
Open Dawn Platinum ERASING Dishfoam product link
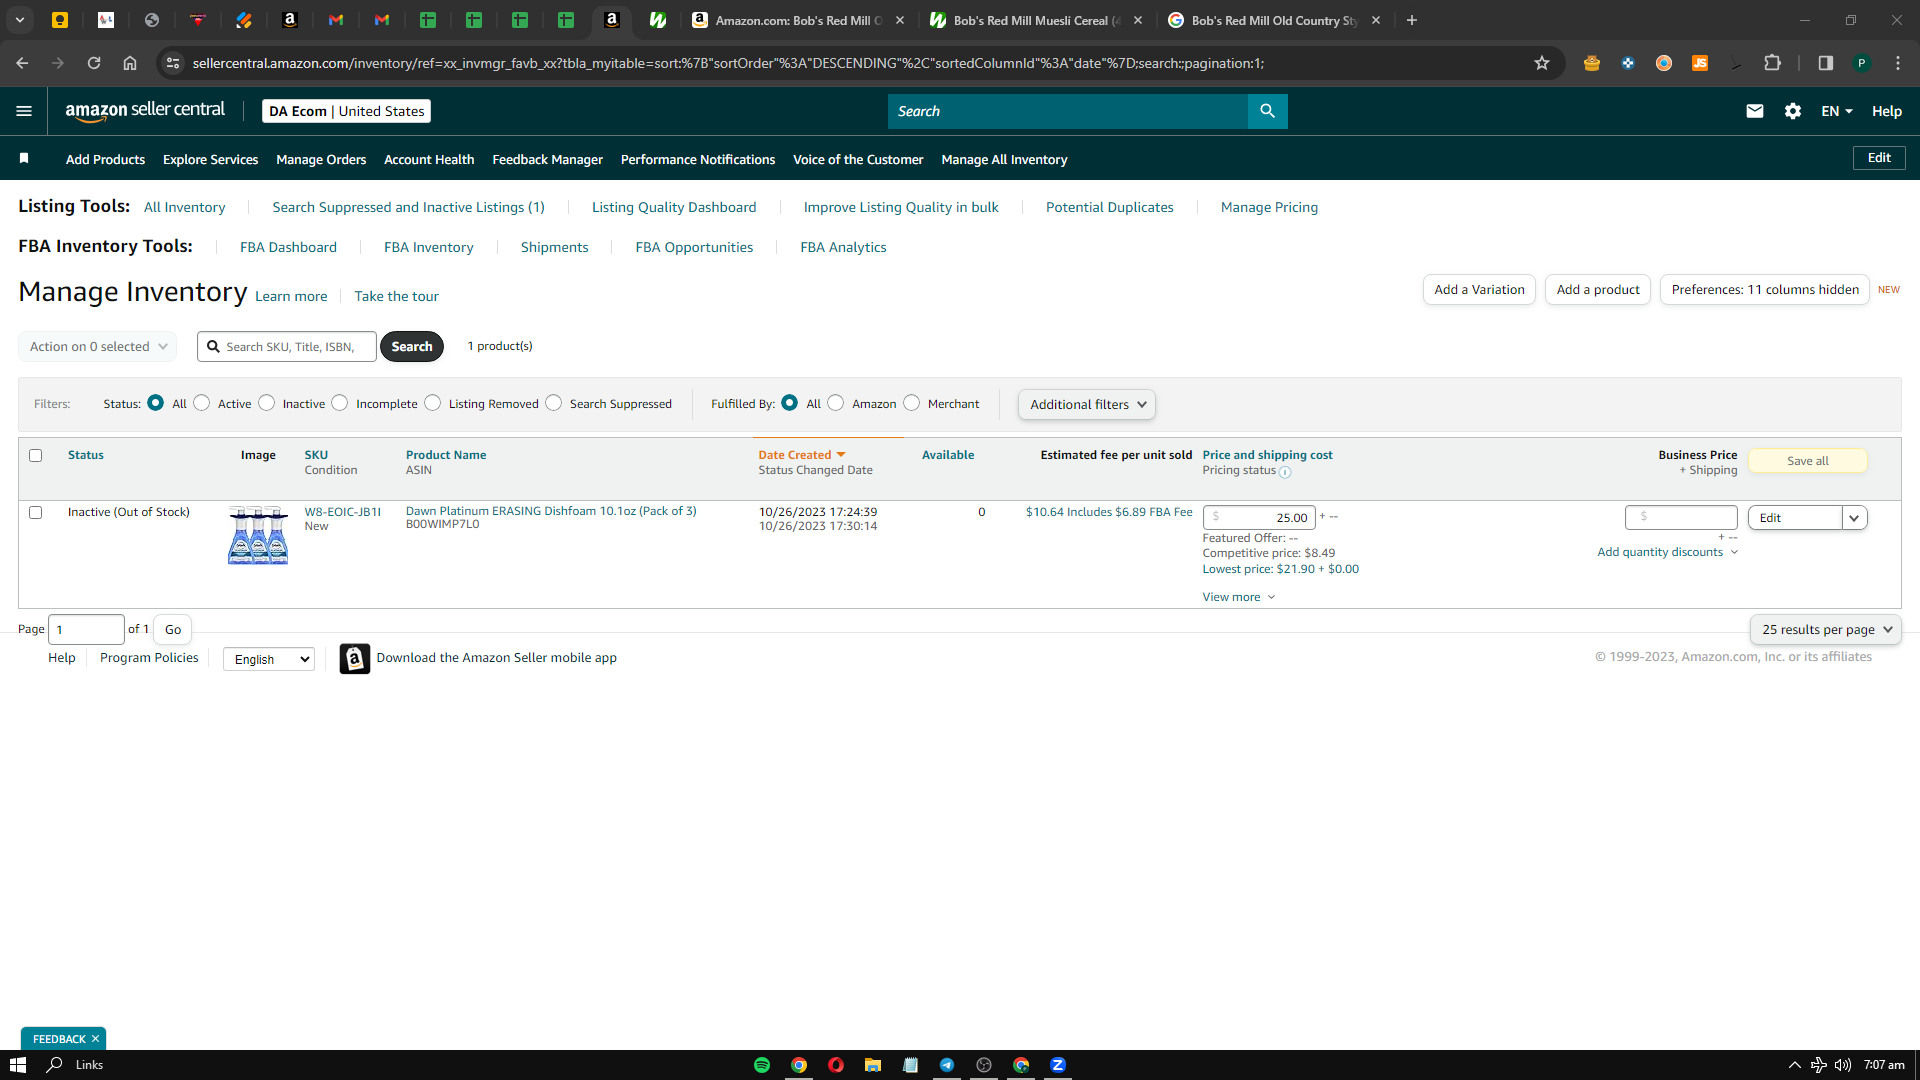tap(551, 511)
